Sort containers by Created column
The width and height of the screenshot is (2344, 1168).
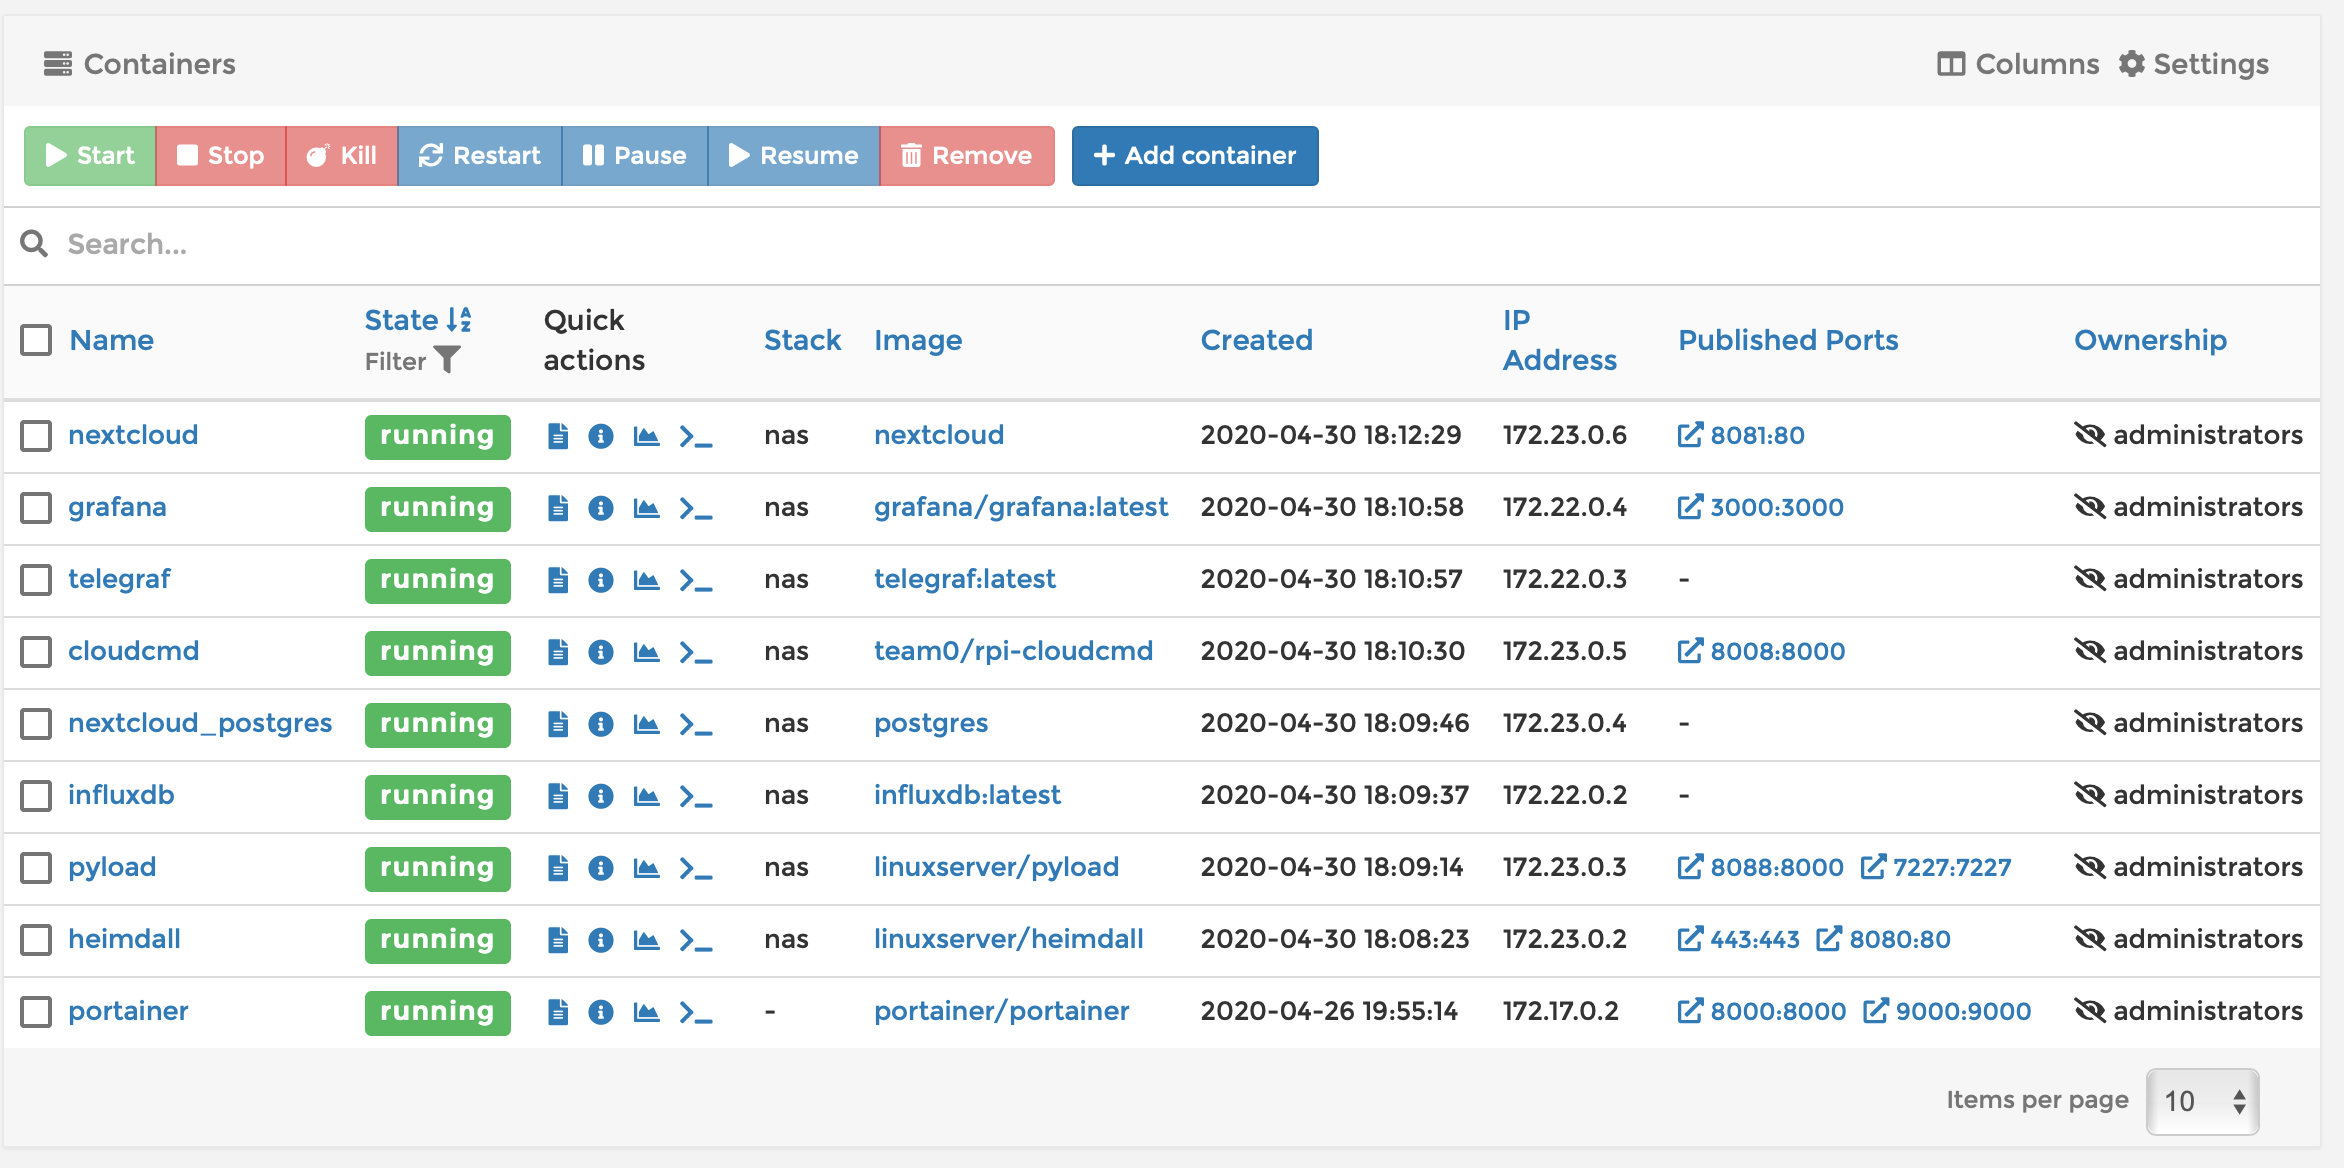tap(1256, 340)
